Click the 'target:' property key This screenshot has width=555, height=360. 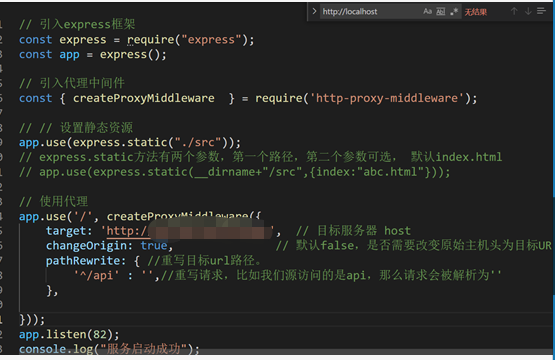(69, 231)
